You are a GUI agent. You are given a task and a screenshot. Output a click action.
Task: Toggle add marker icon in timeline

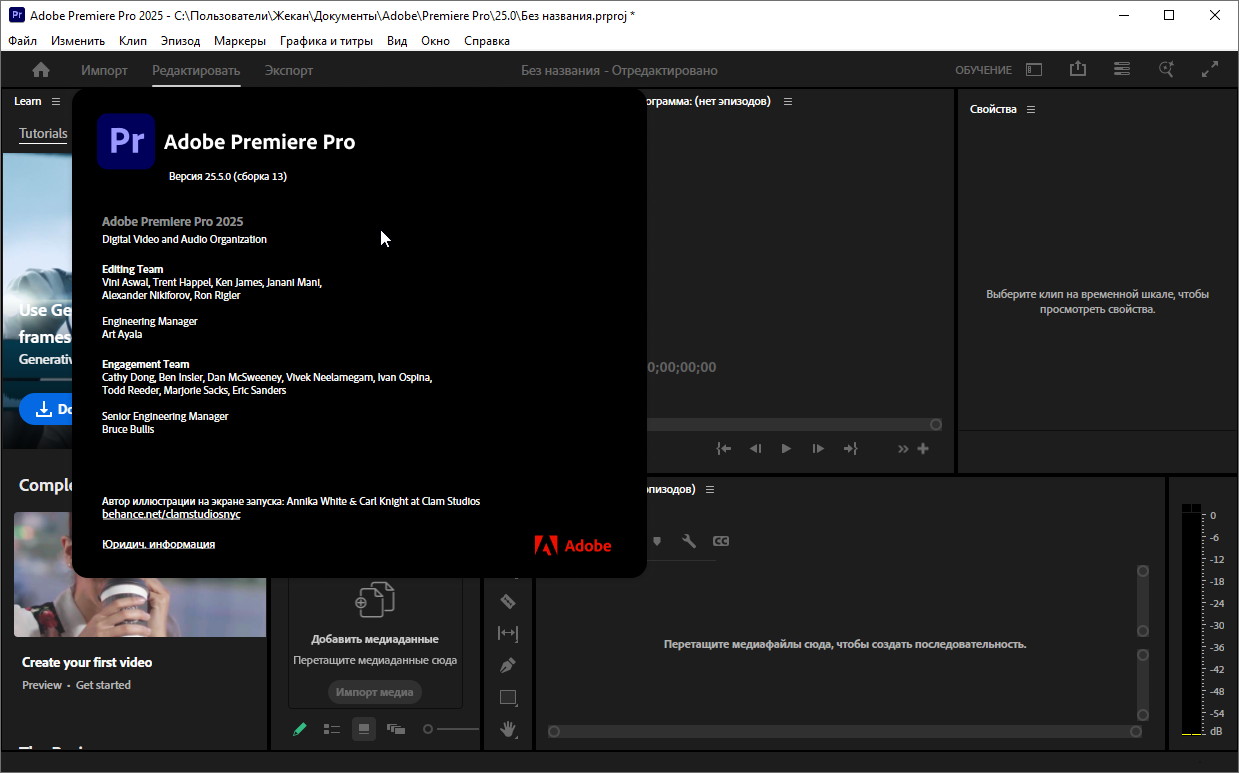657,541
